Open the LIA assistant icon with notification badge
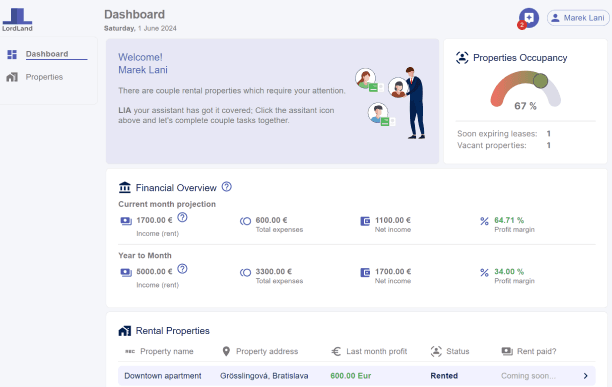The width and height of the screenshot is (612, 387). click(528, 18)
